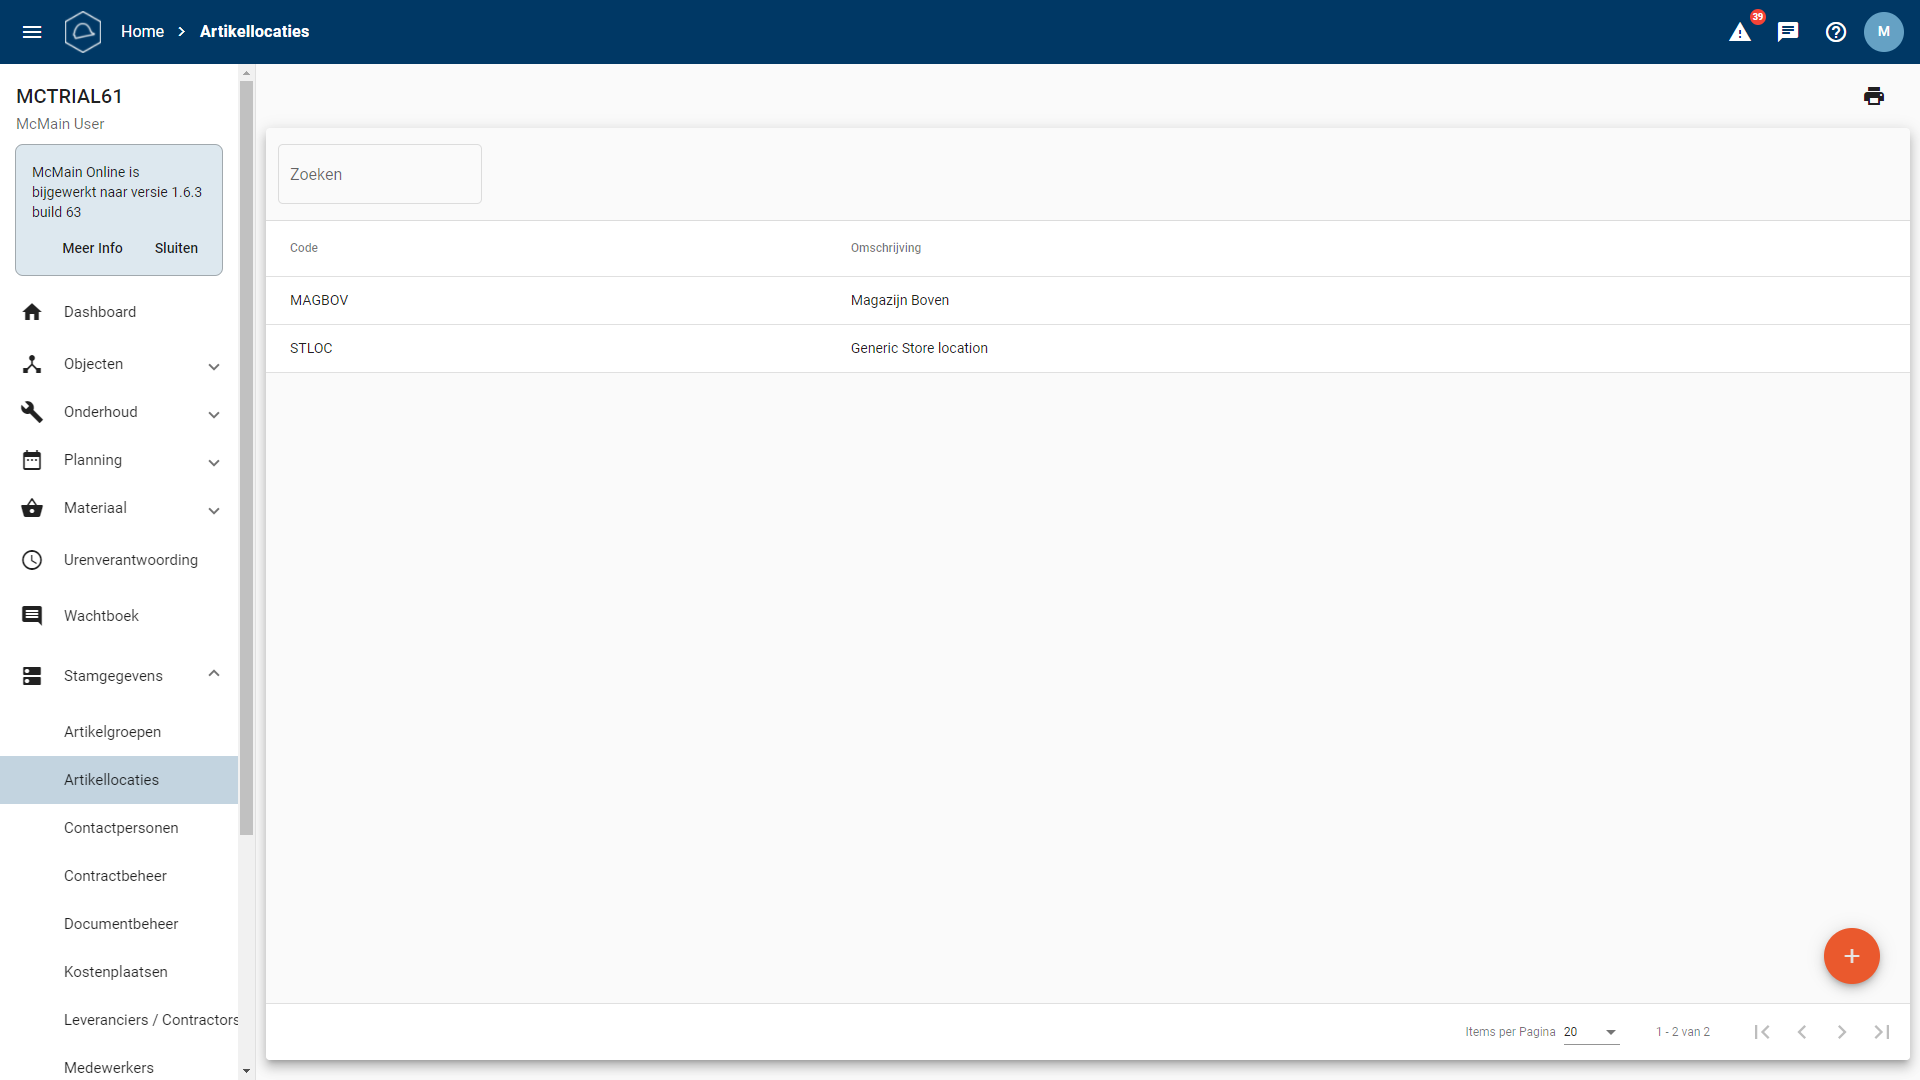Open the warning notifications icon
This screenshot has width=1920, height=1080.
coord(1740,32)
